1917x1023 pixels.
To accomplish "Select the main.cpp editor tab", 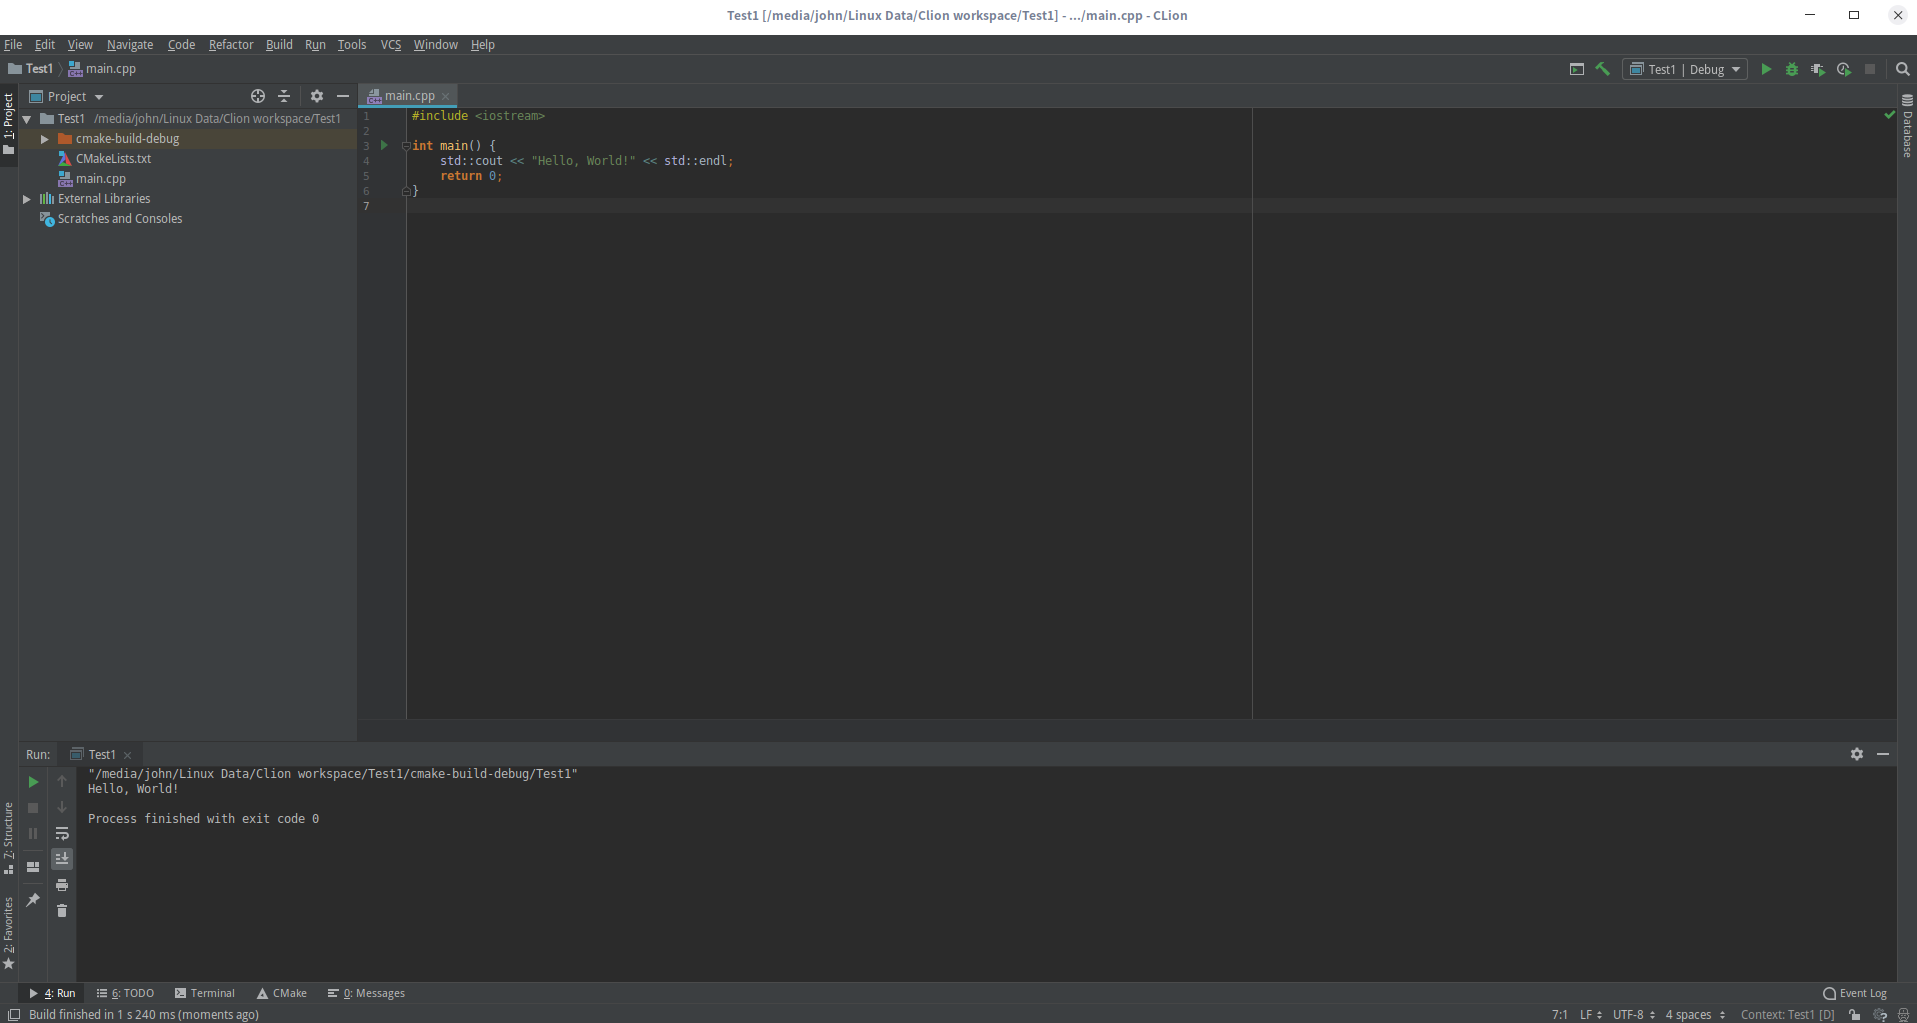I will click(x=409, y=96).
